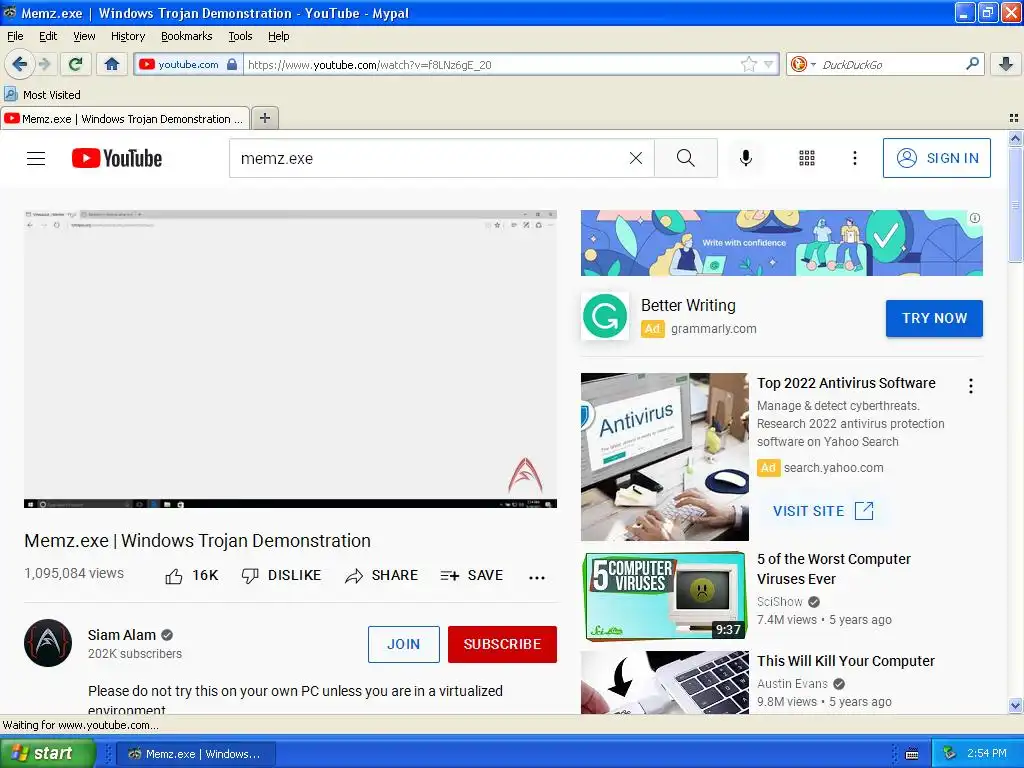Open the browser home page icon
Screen dimensions: 1024x768
tap(112, 64)
